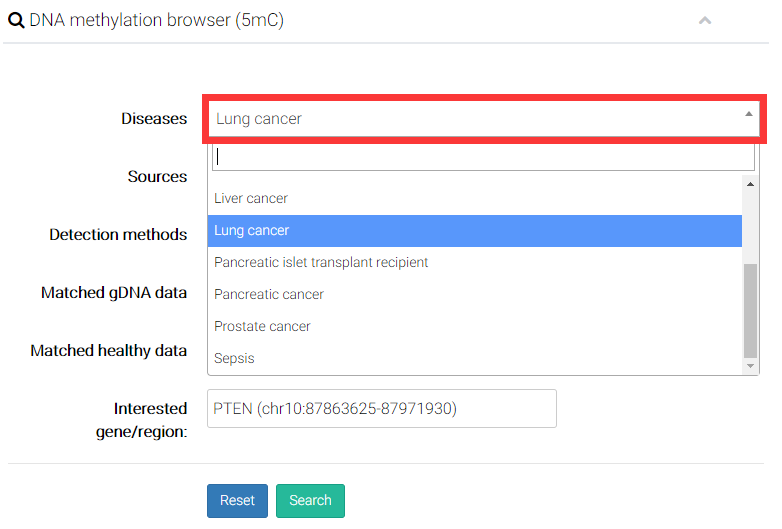The width and height of the screenshot is (782, 529).
Task: Click the list scrollbar up arrow
Action: (751, 183)
